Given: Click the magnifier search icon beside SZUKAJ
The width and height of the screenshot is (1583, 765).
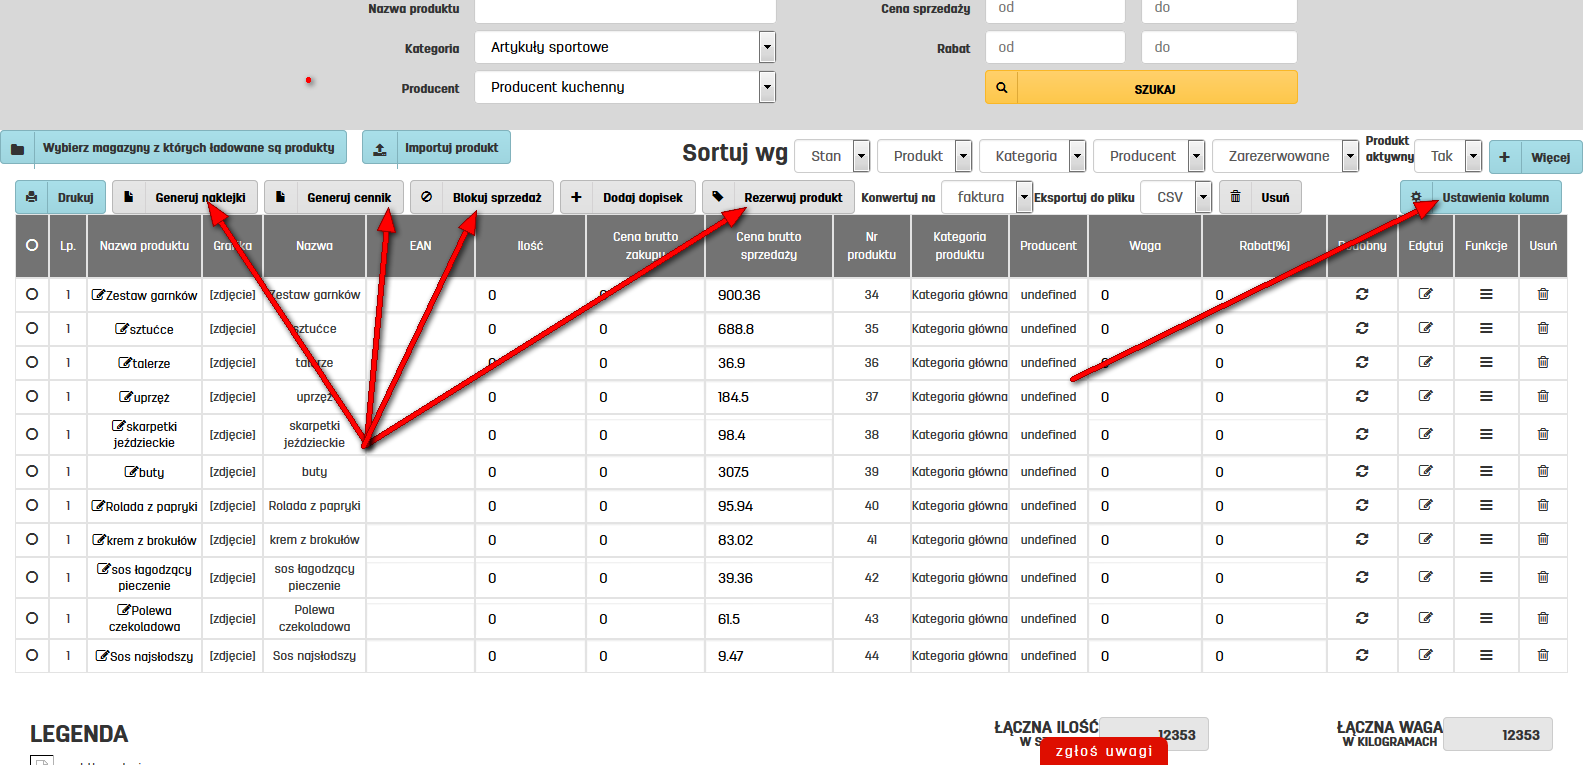Looking at the screenshot, I should click(x=1001, y=88).
